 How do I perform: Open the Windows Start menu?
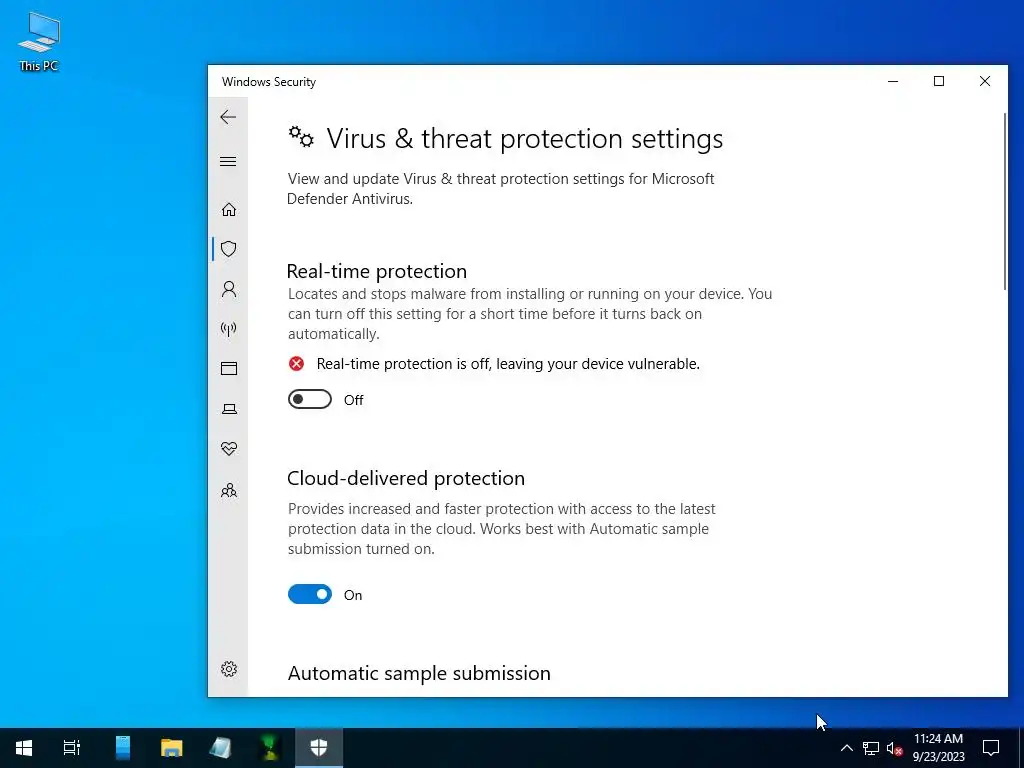(x=24, y=747)
